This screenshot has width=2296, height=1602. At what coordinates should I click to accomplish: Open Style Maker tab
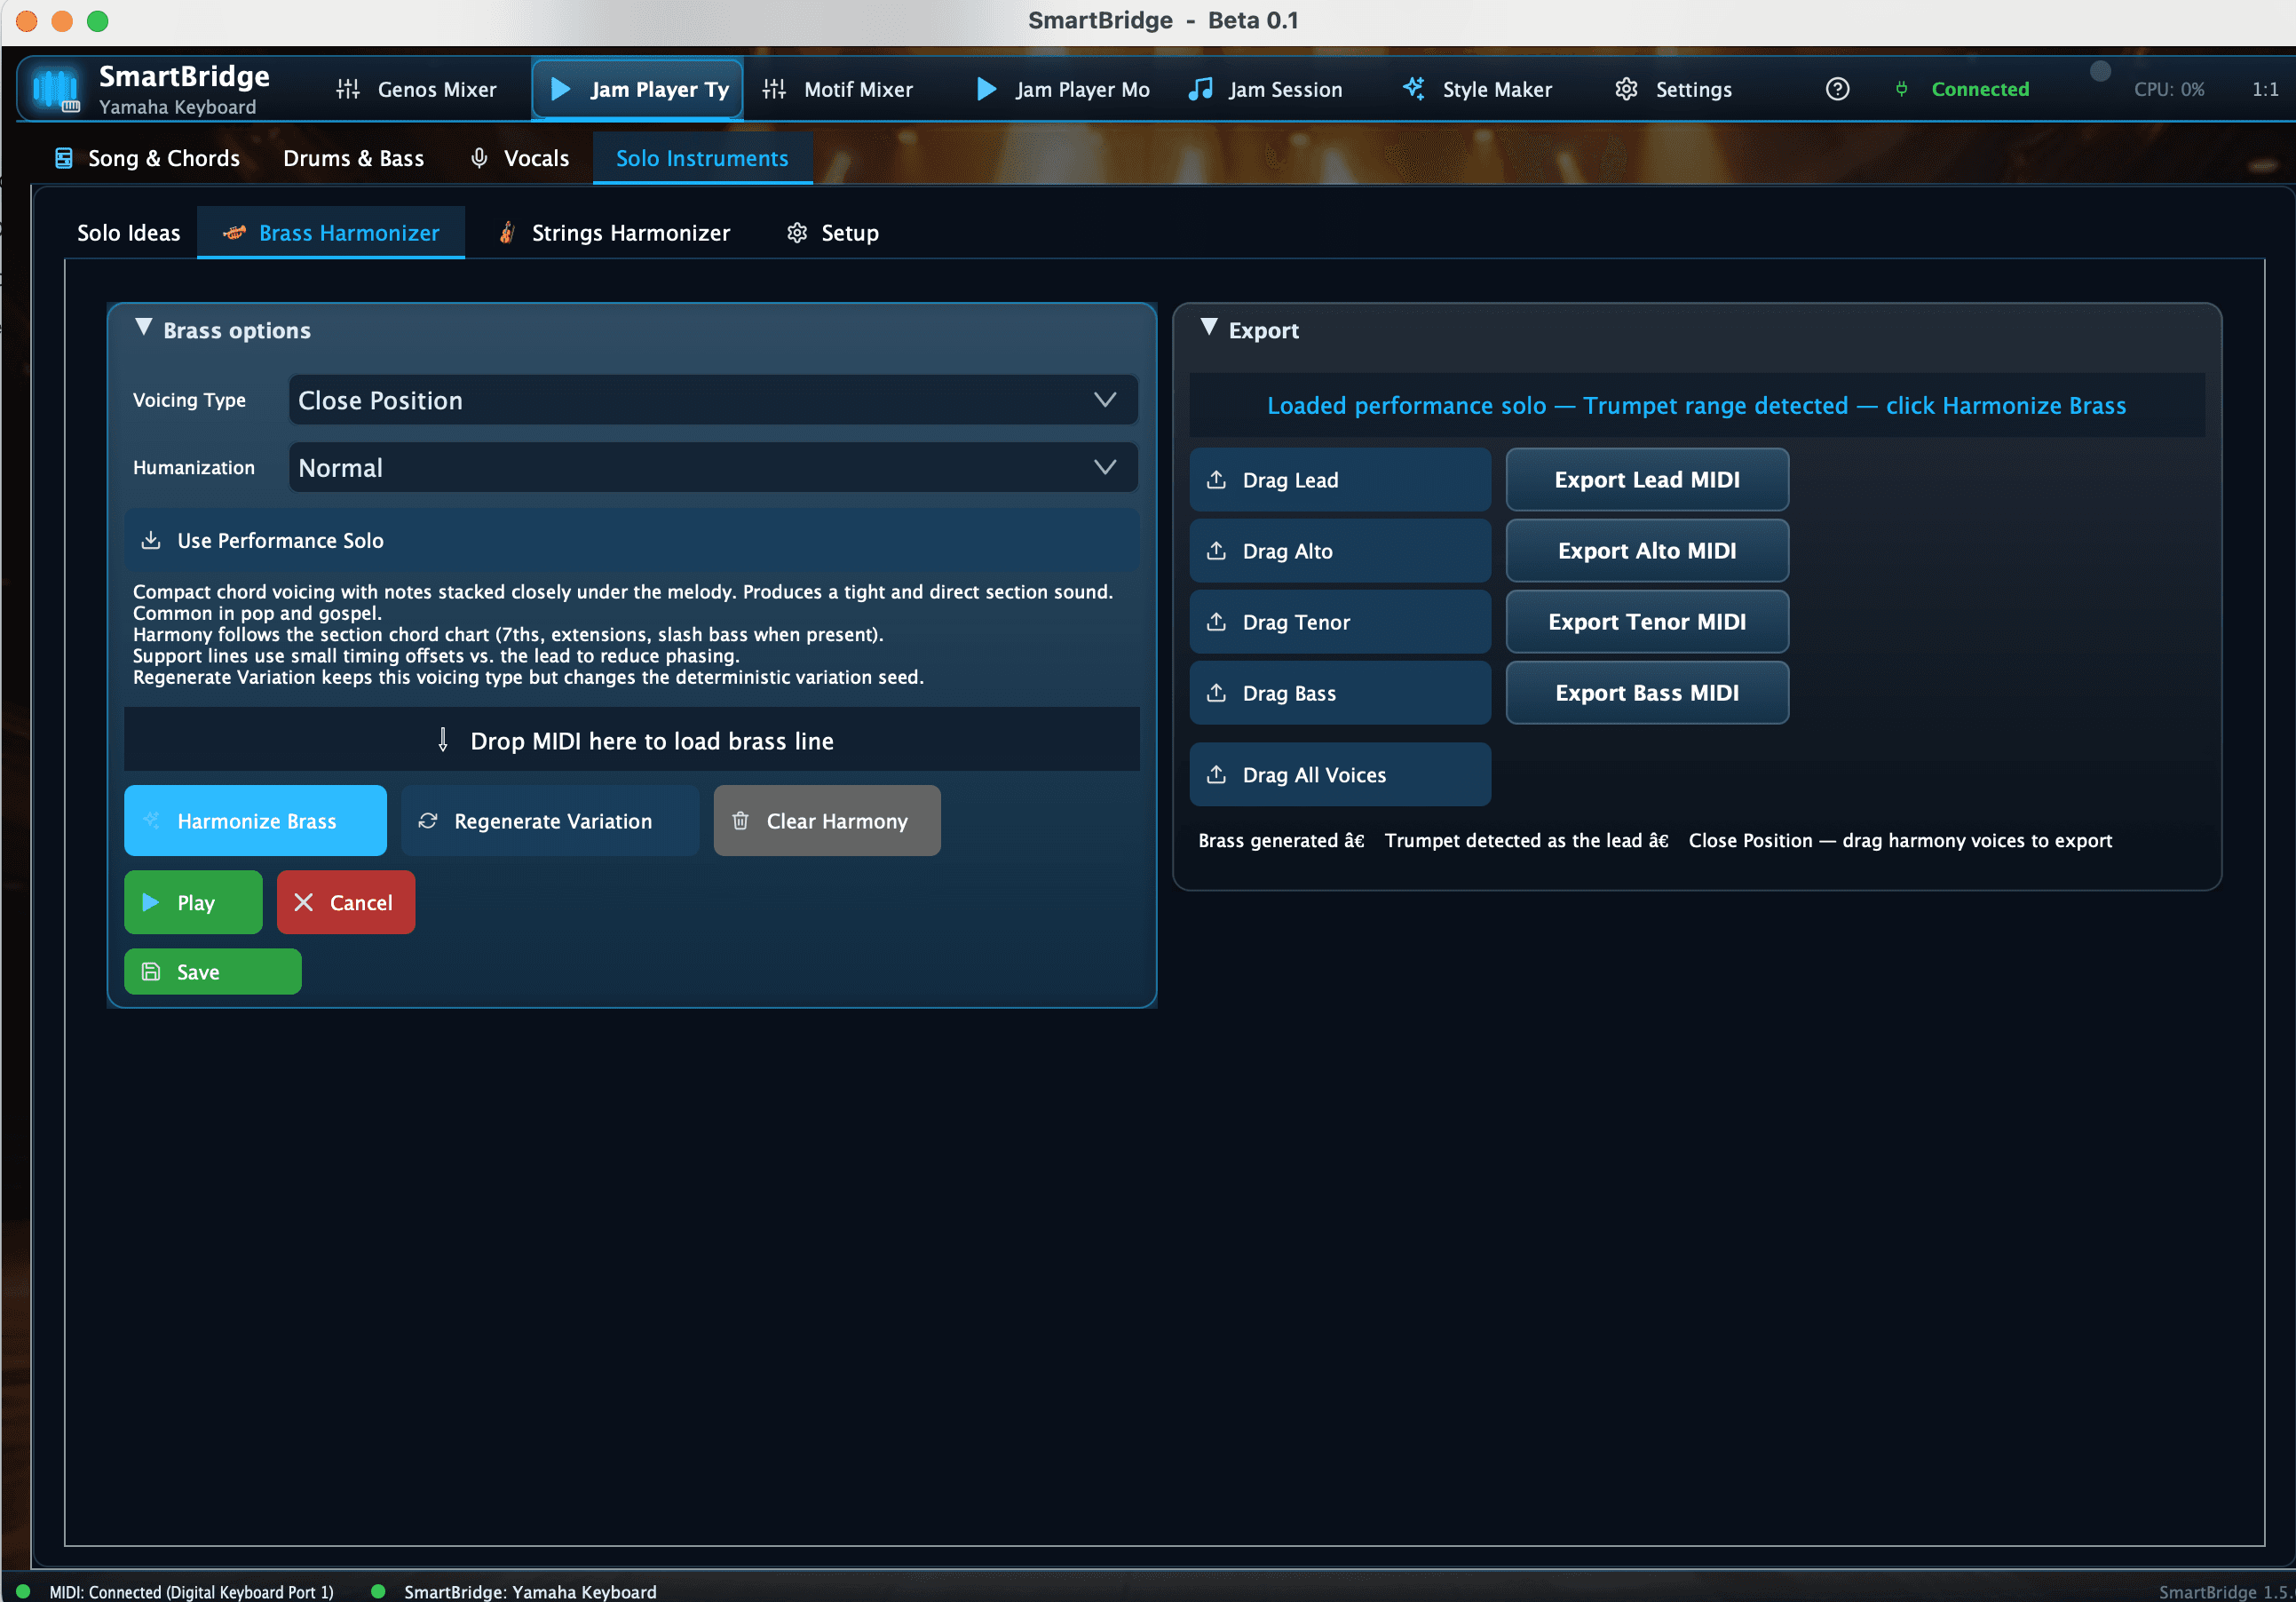(1477, 89)
